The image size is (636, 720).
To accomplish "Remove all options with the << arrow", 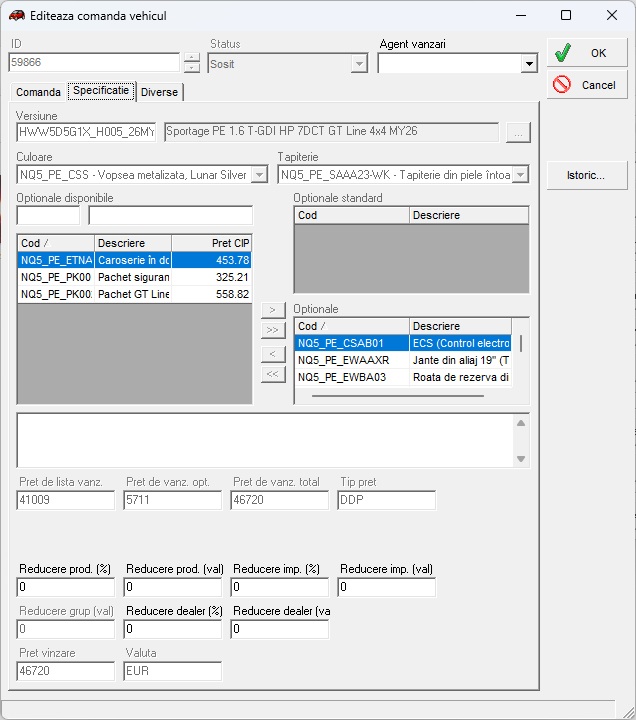I will (272, 374).
